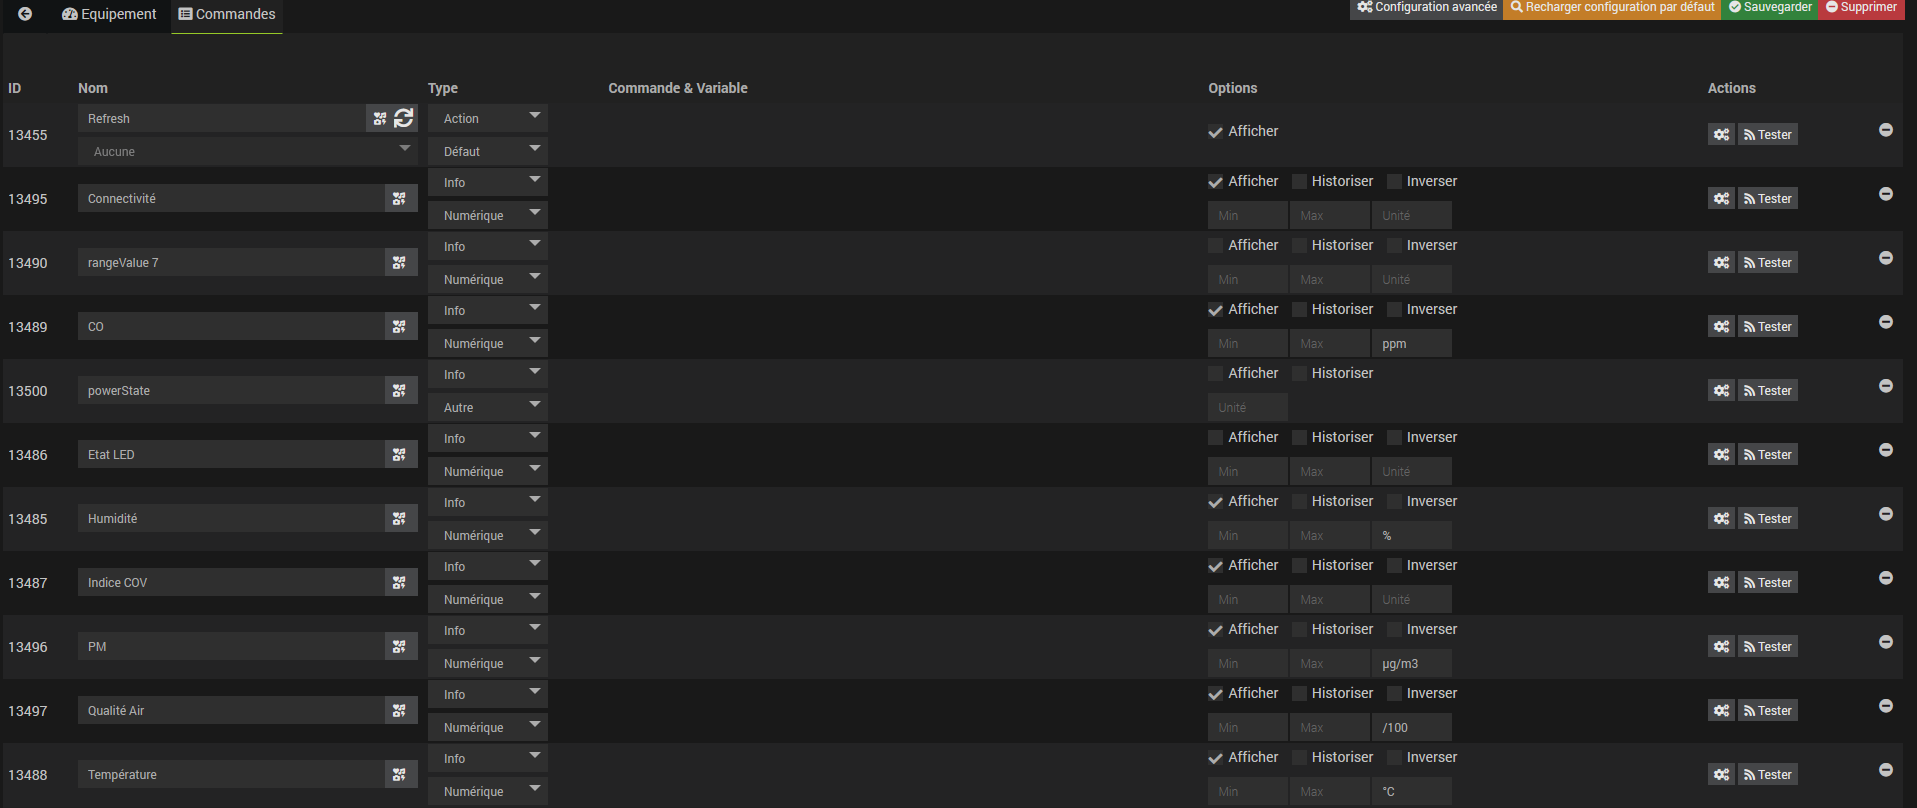Remove the Refresh command with minus icon
Screen dimensions: 1917x808
click(1886, 130)
